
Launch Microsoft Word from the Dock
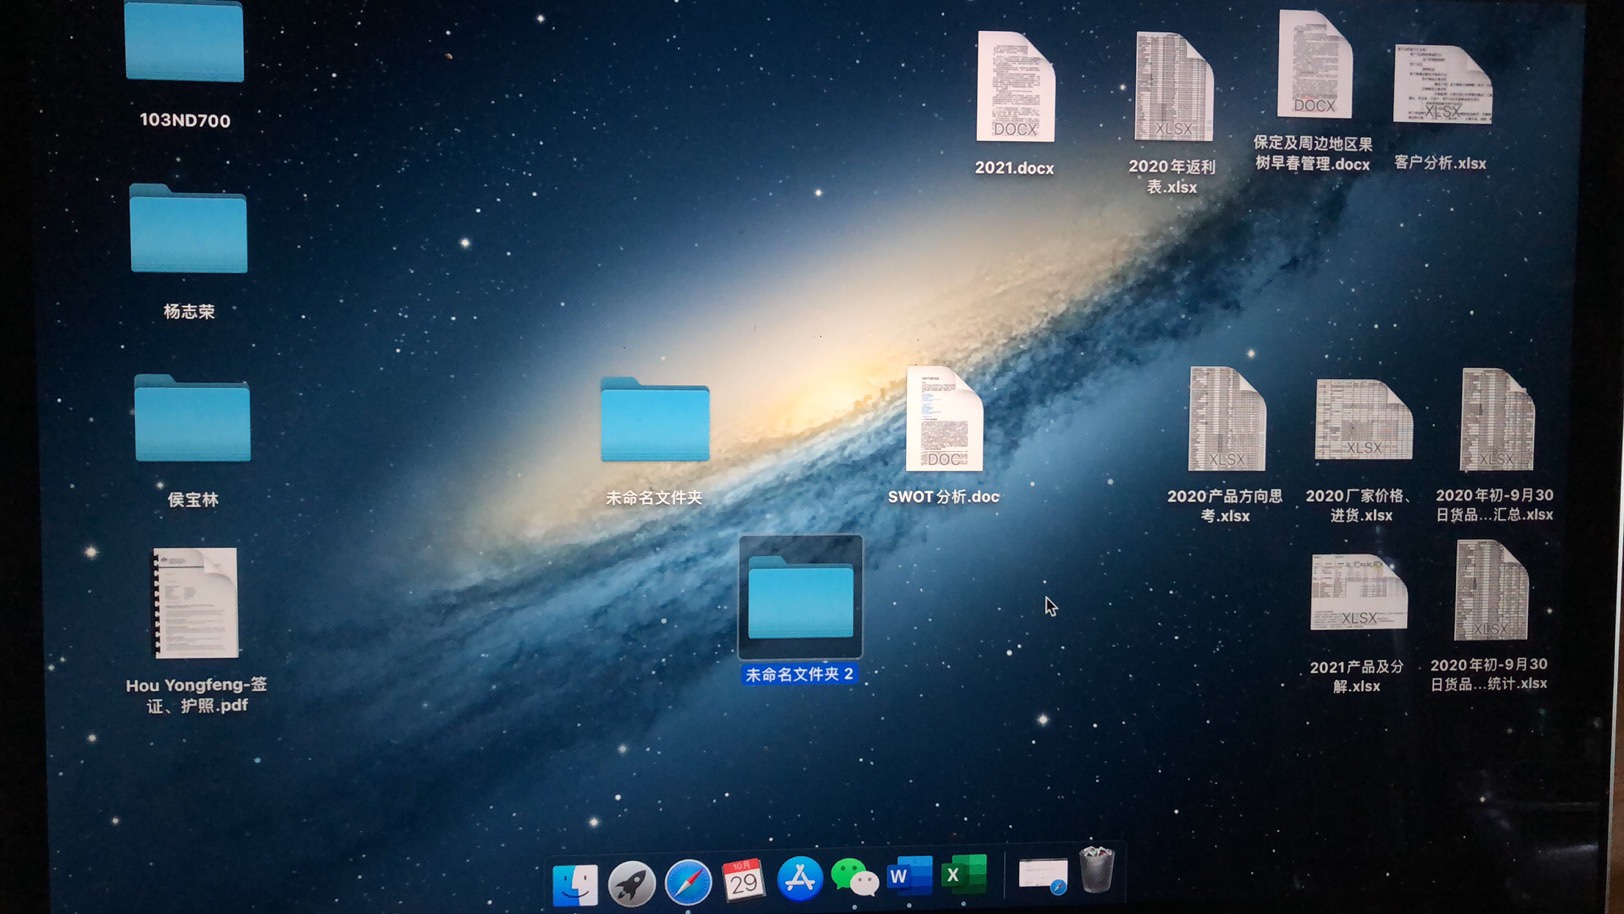pyautogui.click(x=909, y=875)
